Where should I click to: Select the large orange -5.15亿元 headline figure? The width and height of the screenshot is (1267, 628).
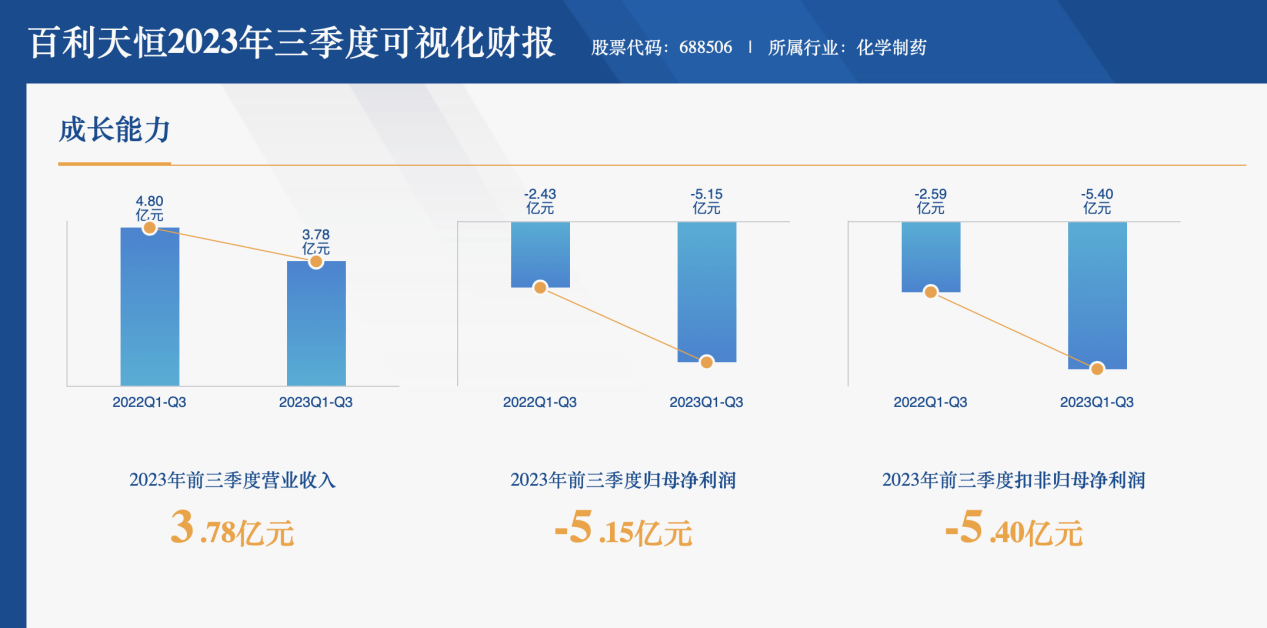623,530
